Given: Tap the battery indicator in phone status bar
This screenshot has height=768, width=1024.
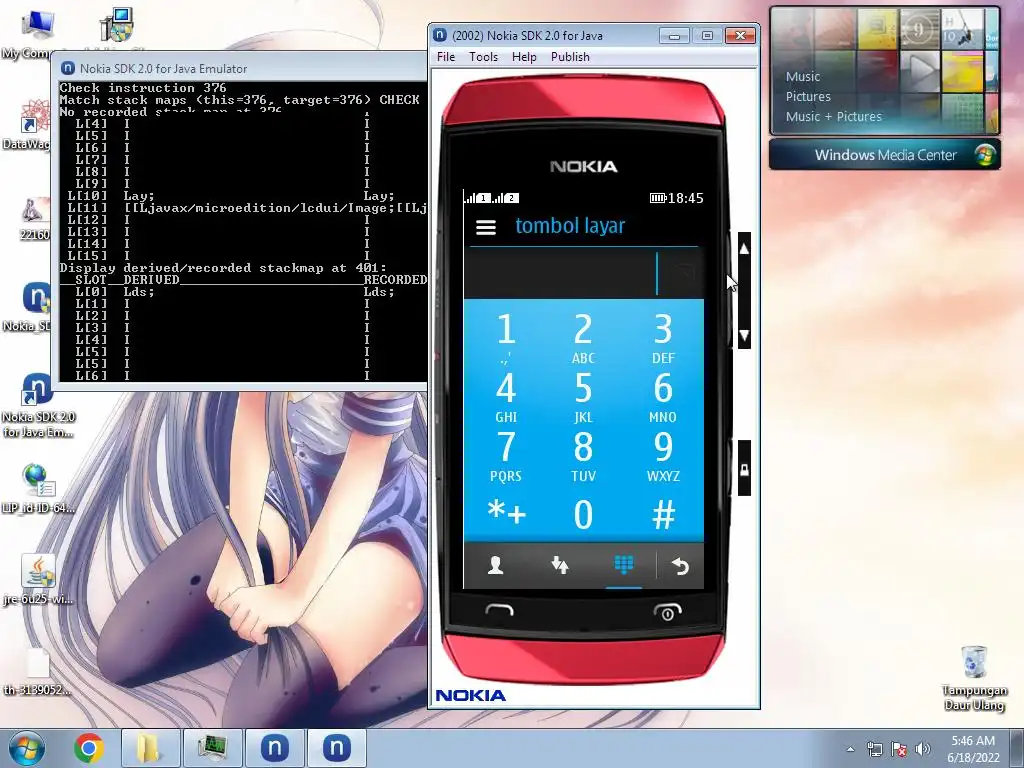Looking at the screenshot, I should (658, 198).
